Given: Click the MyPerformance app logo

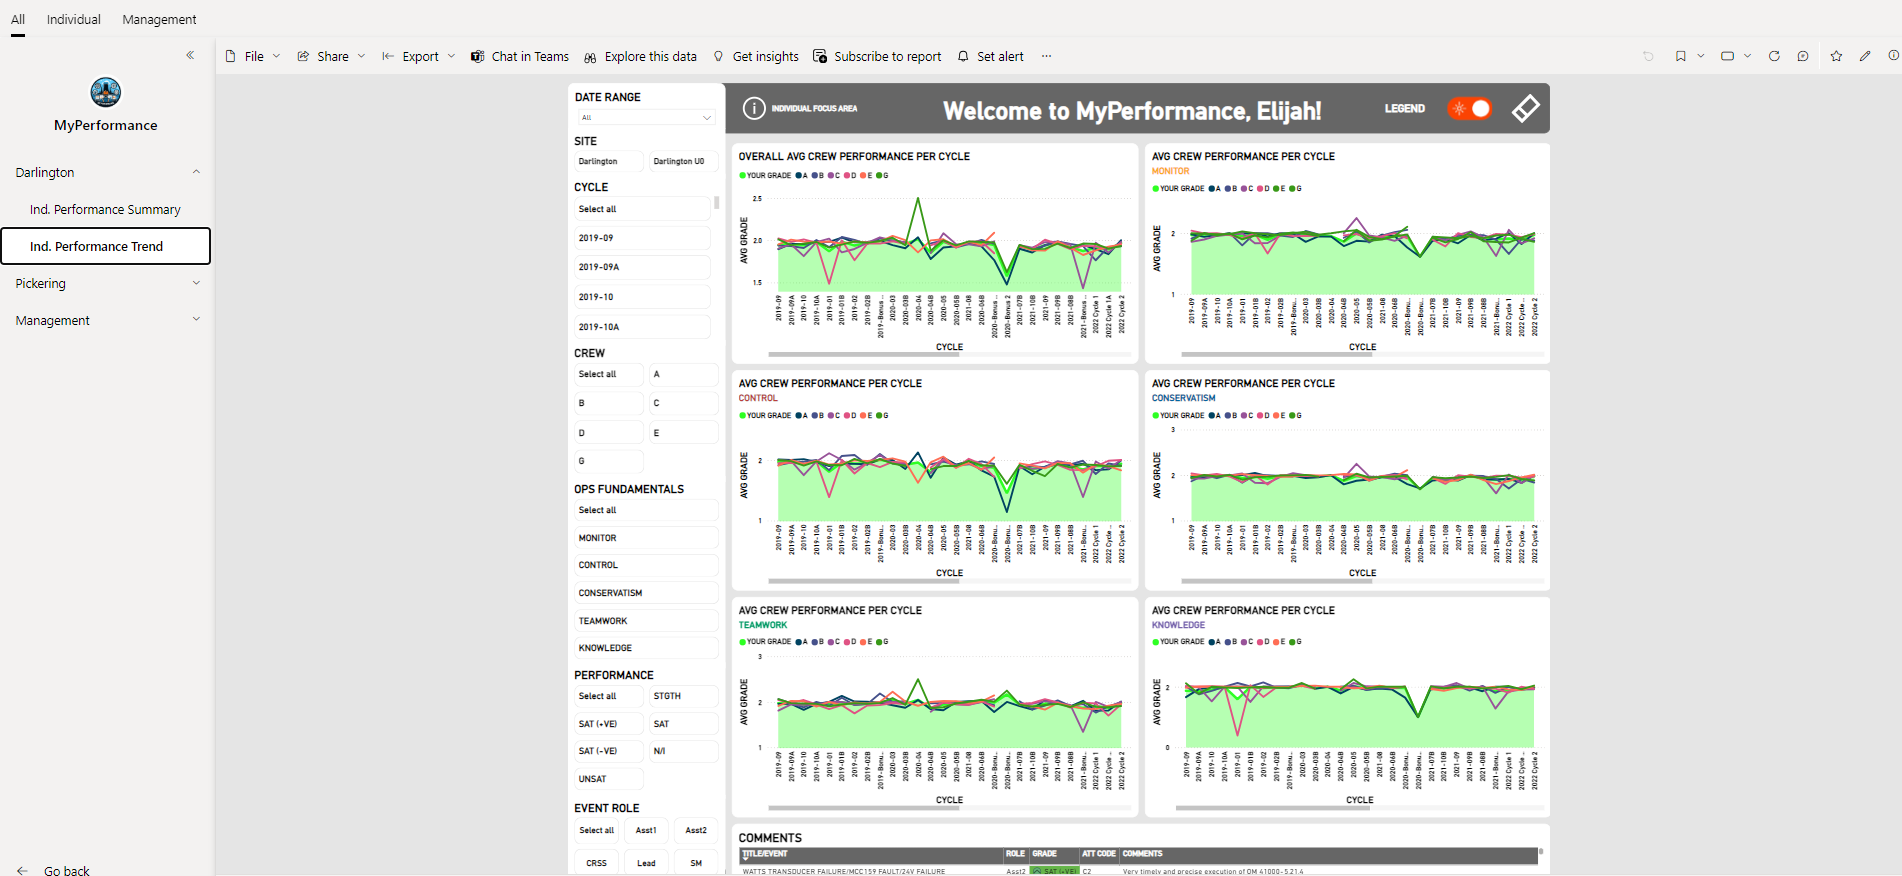Looking at the screenshot, I should (x=106, y=92).
